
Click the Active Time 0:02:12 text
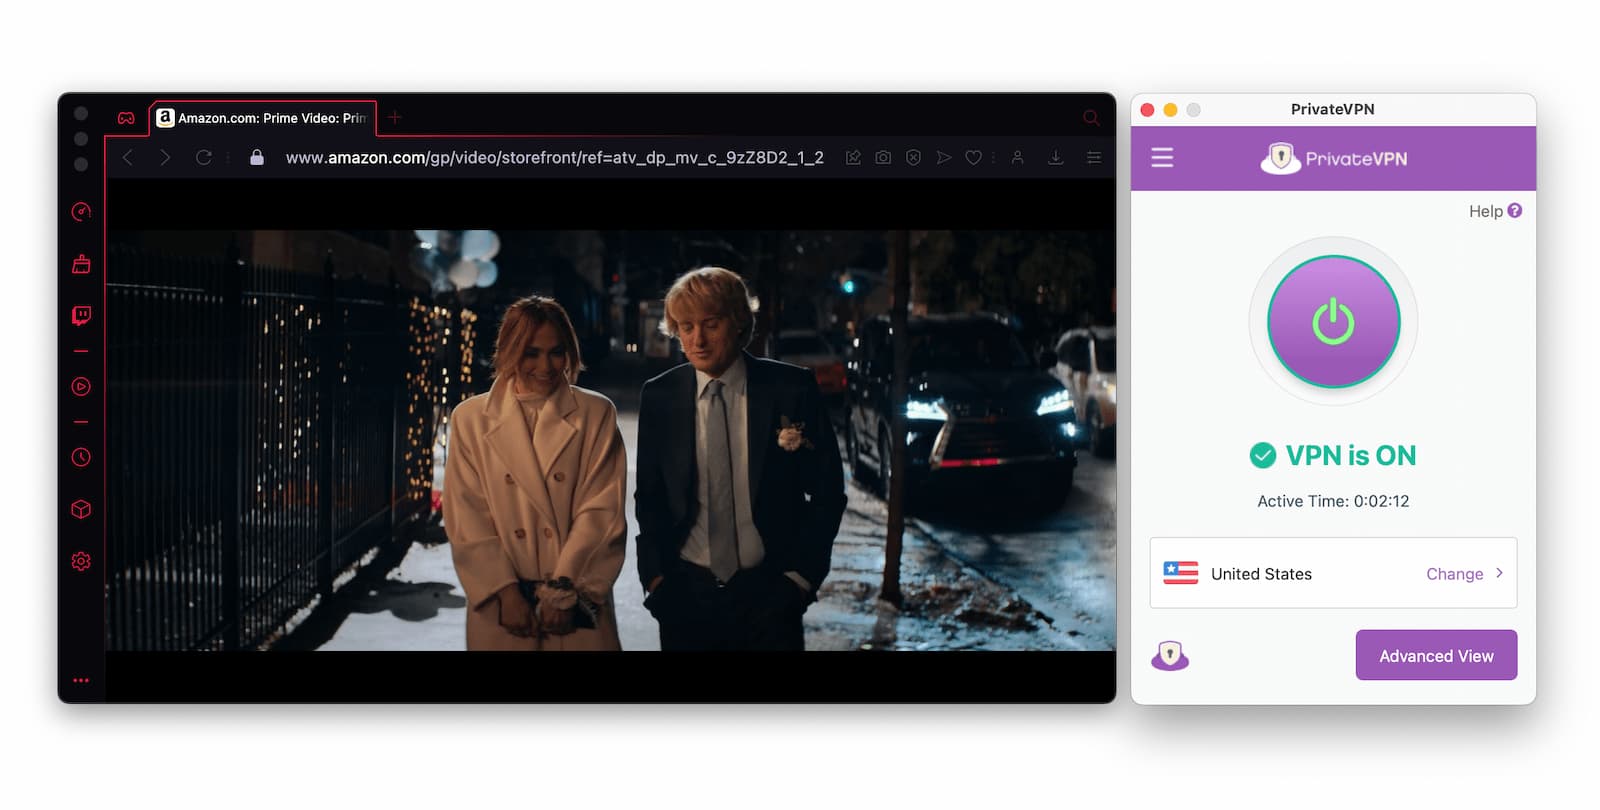point(1333,501)
